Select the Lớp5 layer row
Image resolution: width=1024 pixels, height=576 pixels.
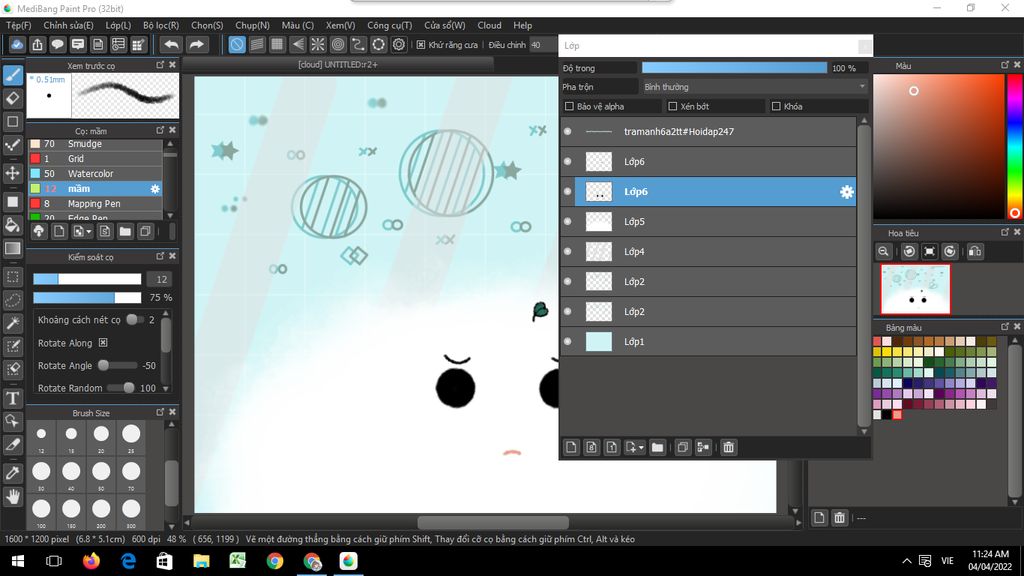708,222
